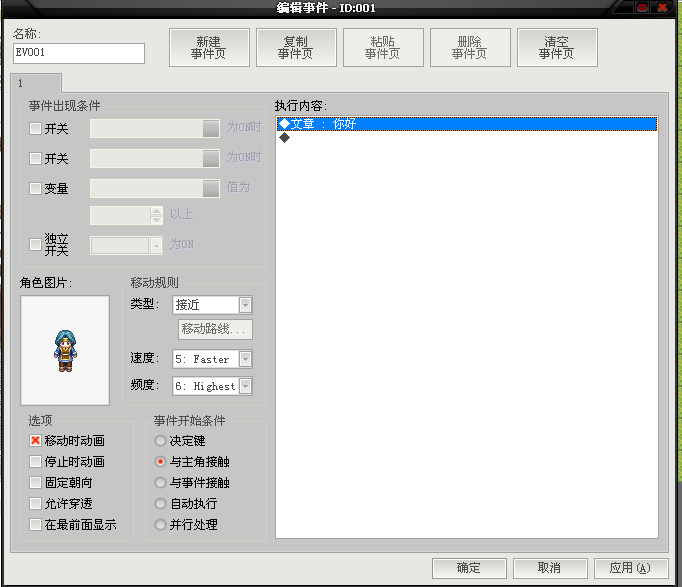Click the 删除事件页 button
Viewport: 682px width, 587px height.
click(470, 48)
